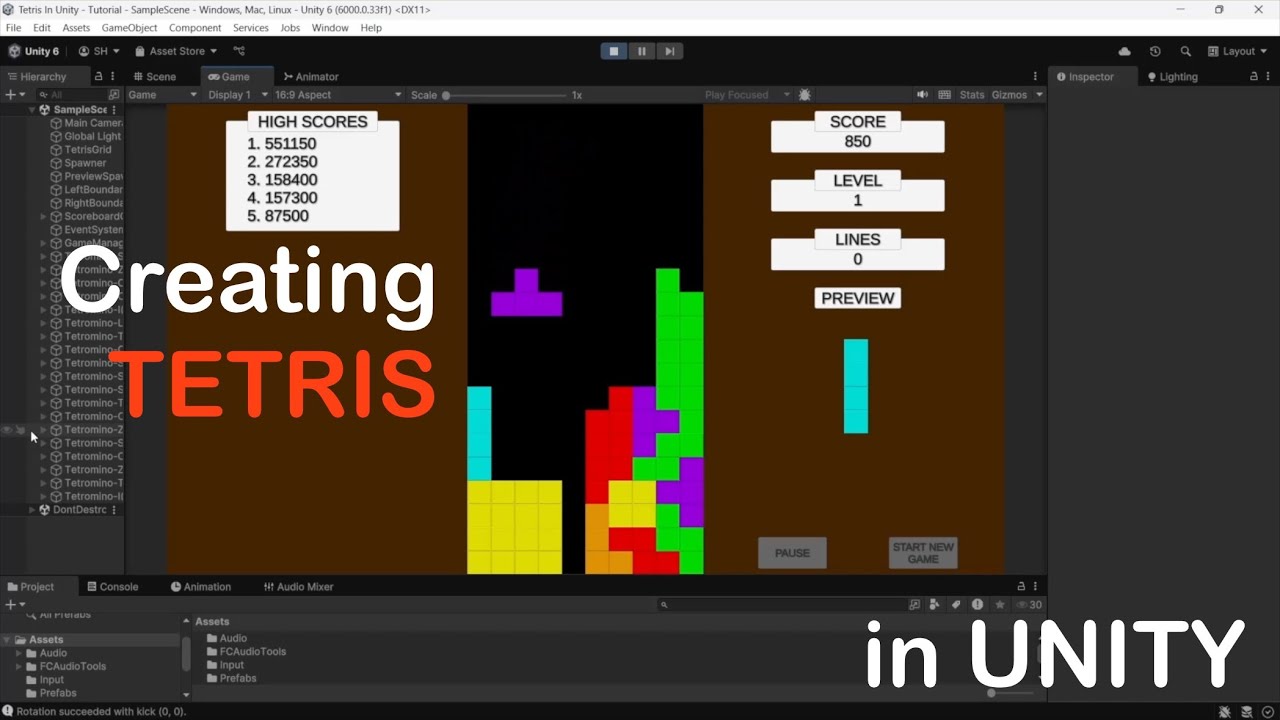This screenshot has width=1280, height=720.
Task: Click the Hierarchy search field
Action: tap(72, 95)
